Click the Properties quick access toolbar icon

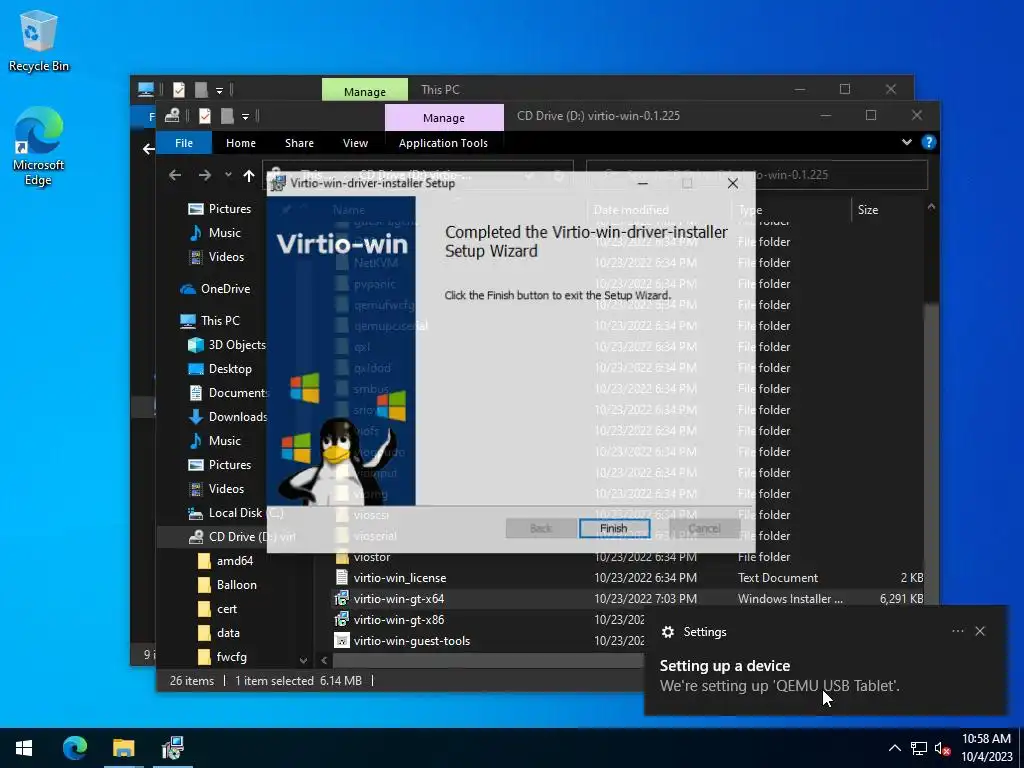[204, 116]
